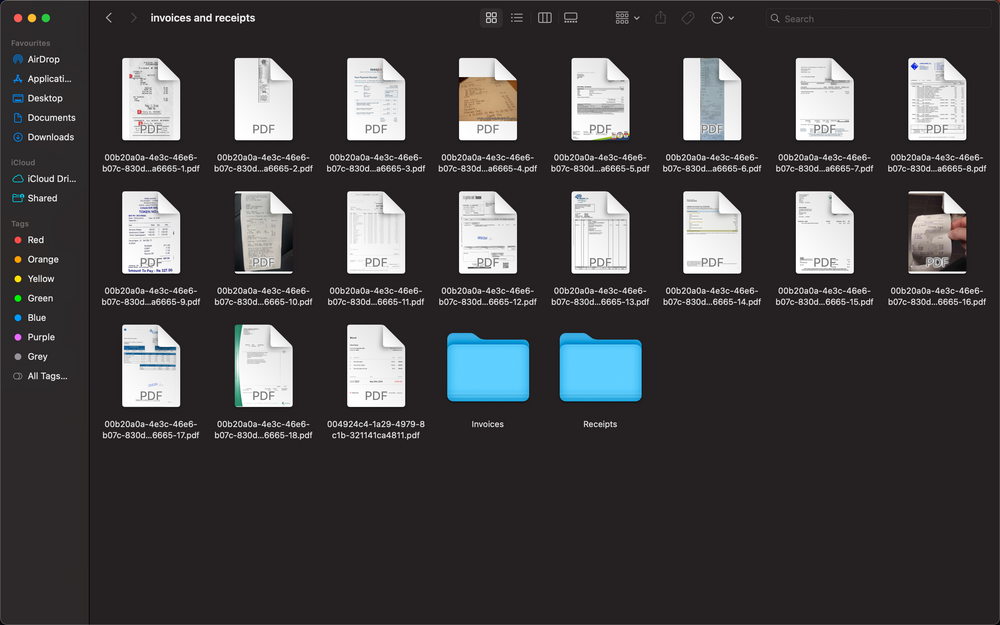Open AirDrop in the sidebar
Screen dimensions: 1000x625
tap(43, 59)
